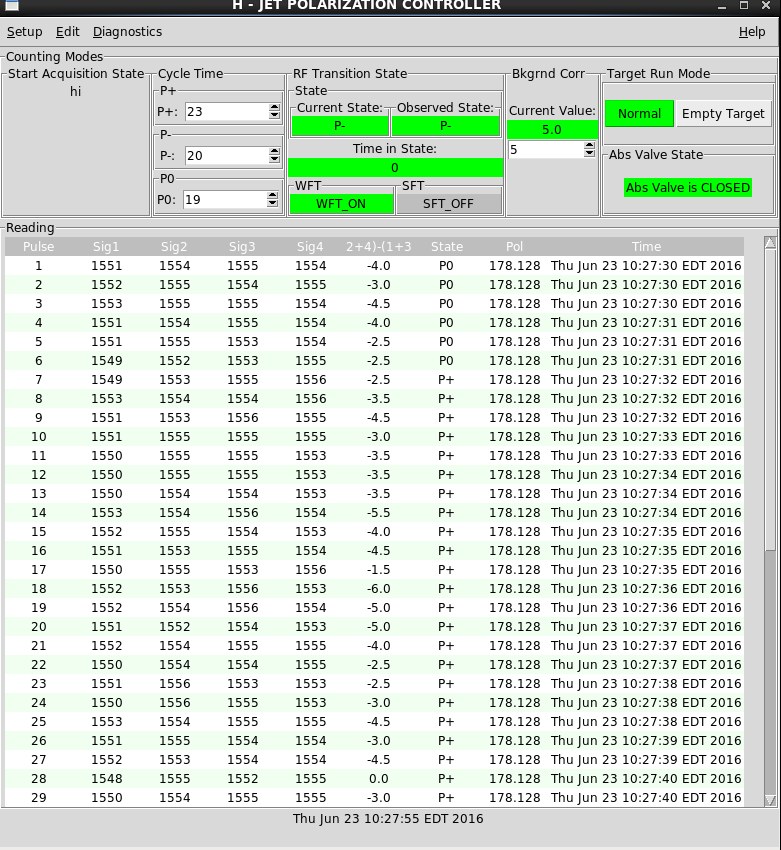
Task: Click the Bkgrnd Corr current value 5.0
Action: click(552, 130)
